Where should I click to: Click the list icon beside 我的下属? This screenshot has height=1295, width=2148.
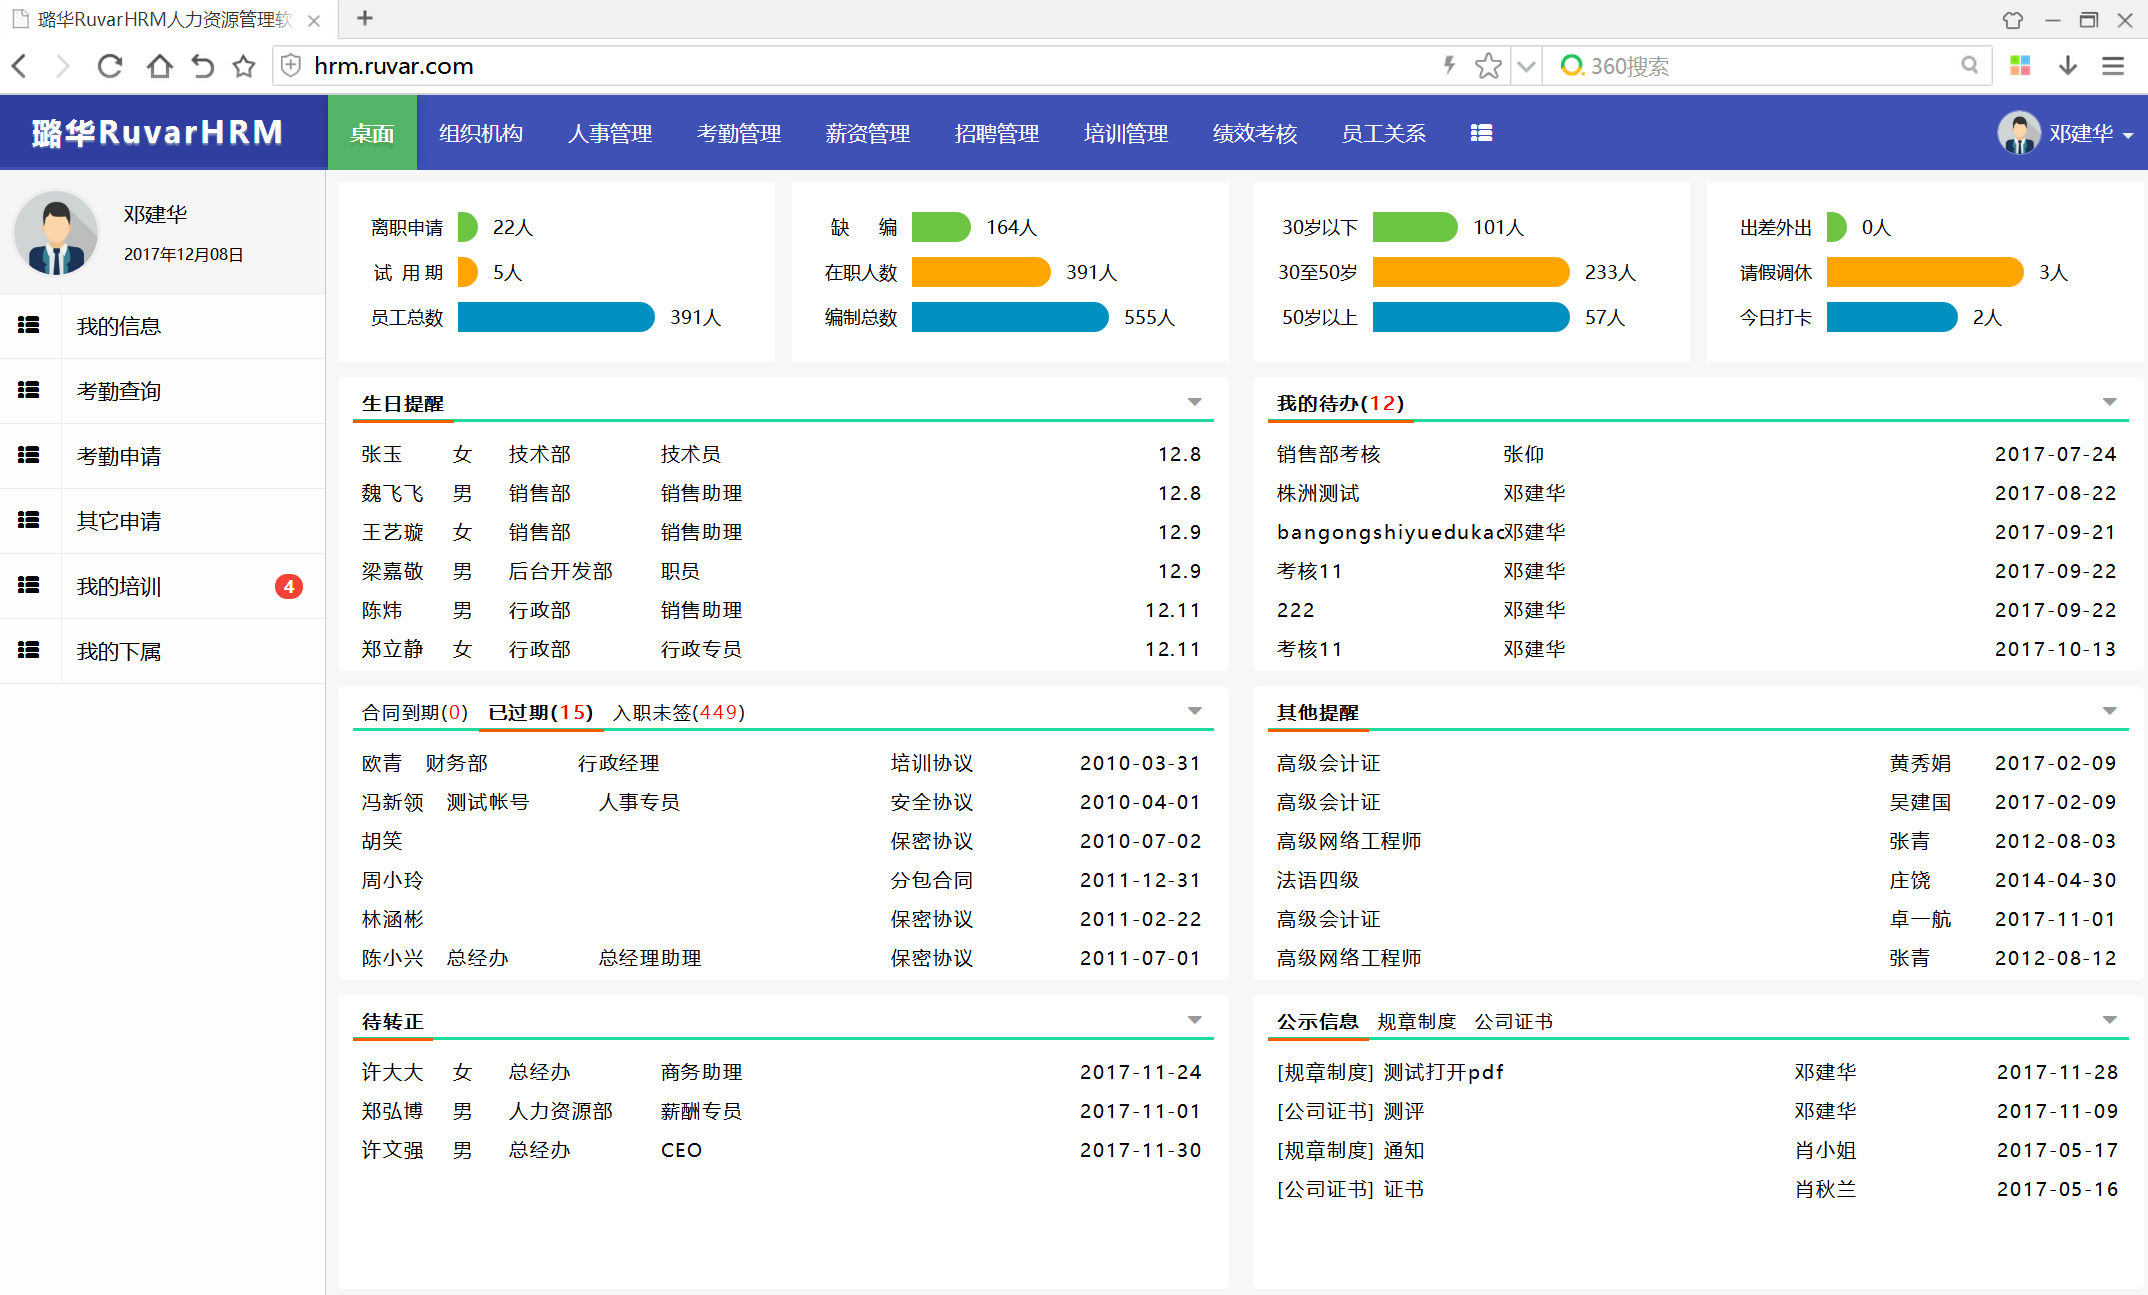tap(29, 650)
